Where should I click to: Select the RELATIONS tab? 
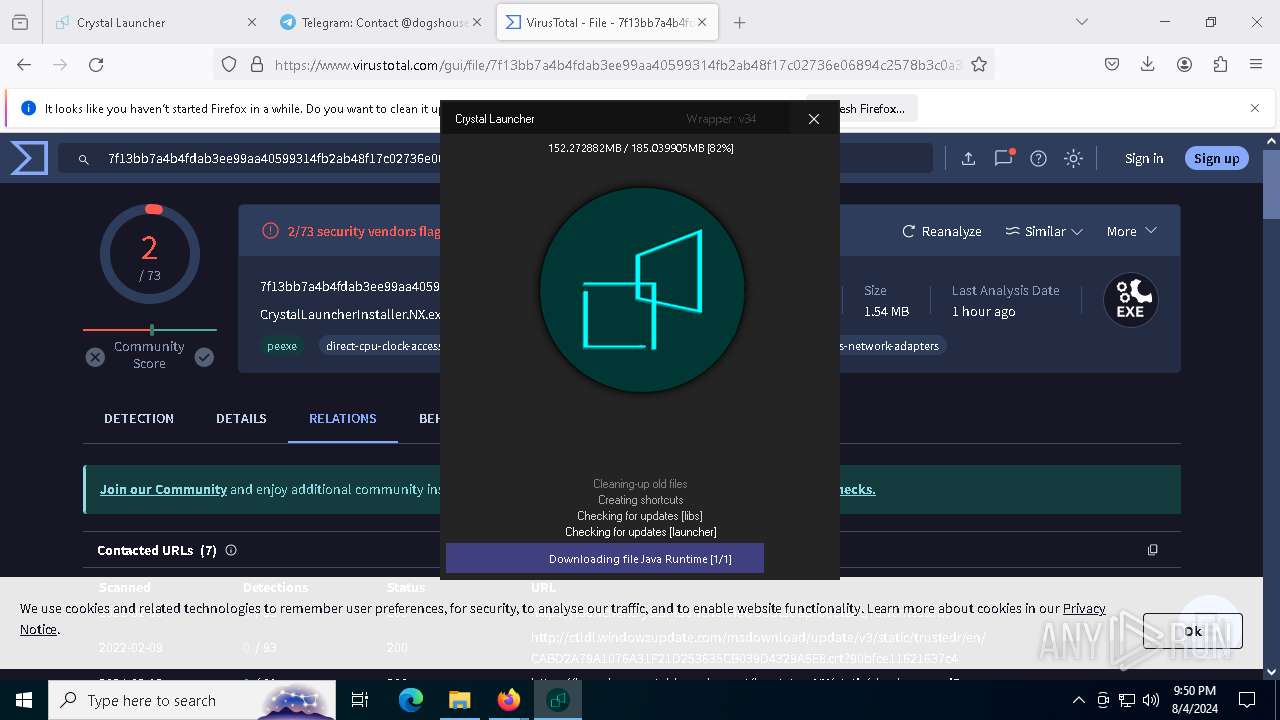coord(343,418)
